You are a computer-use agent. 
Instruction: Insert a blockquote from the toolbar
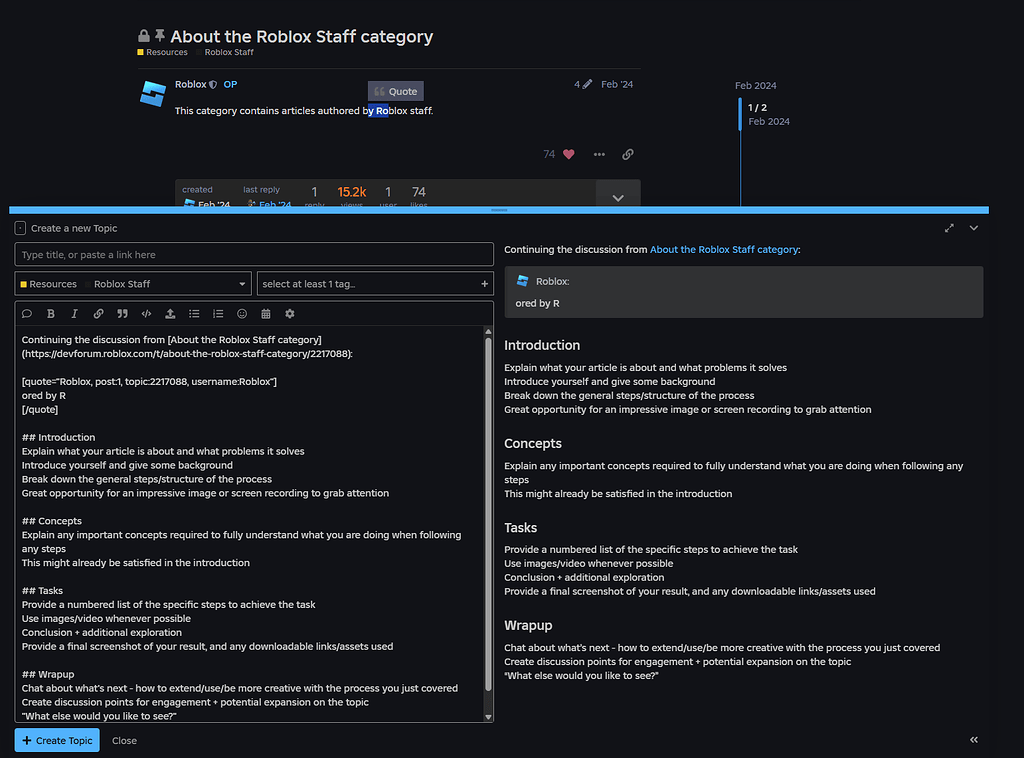(122, 313)
